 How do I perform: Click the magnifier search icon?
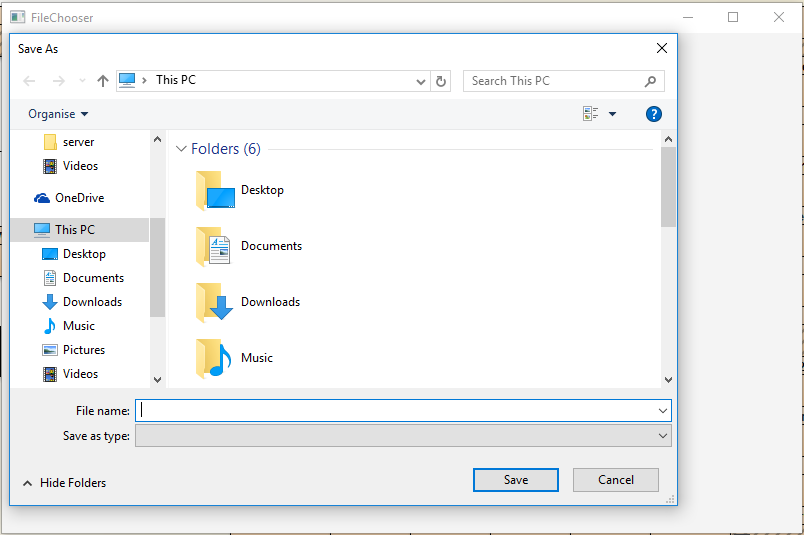click(651, 81)
